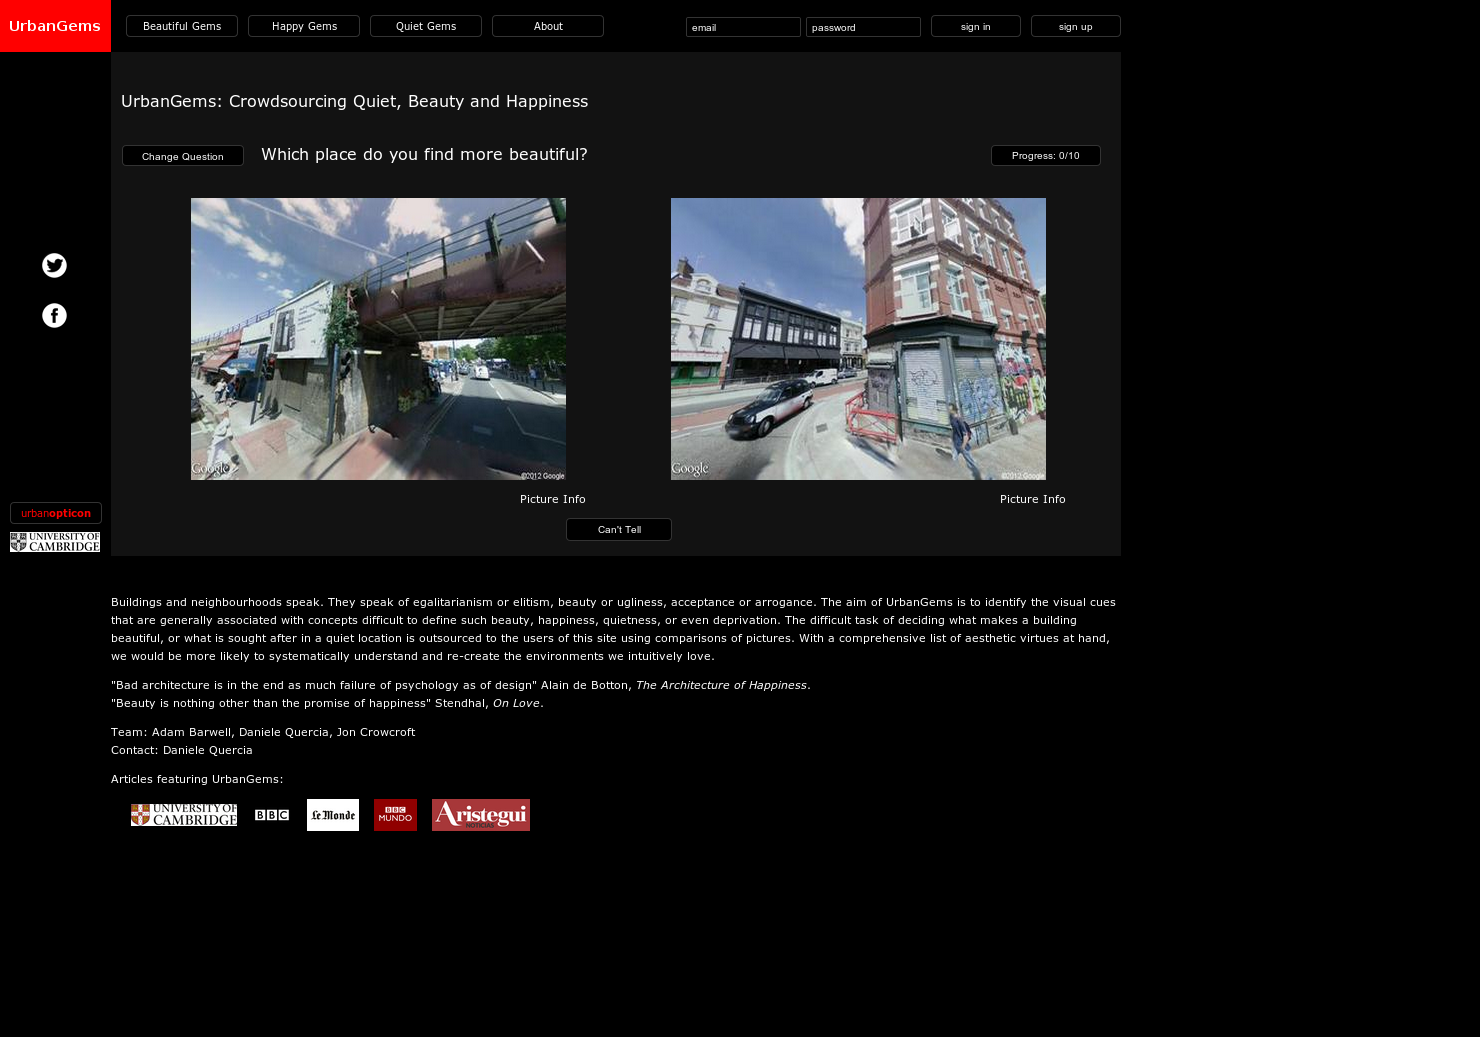The width and height of the screenshot is (1480, 1037).
Task: Open UrbanGems Twitter profile icon
Action: 54,266
